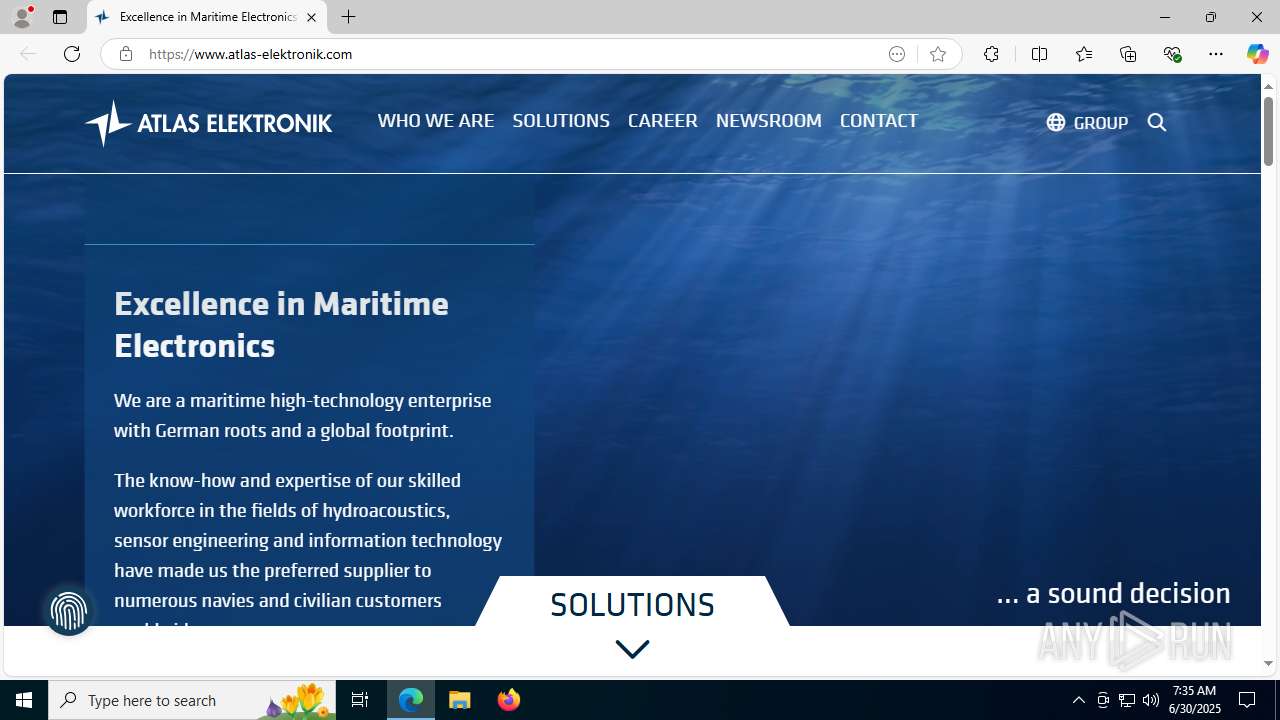Open the Favorites list icon
Viewport: 1280px width, 720px height.
pyautogui.click(x=1083, y=54)
